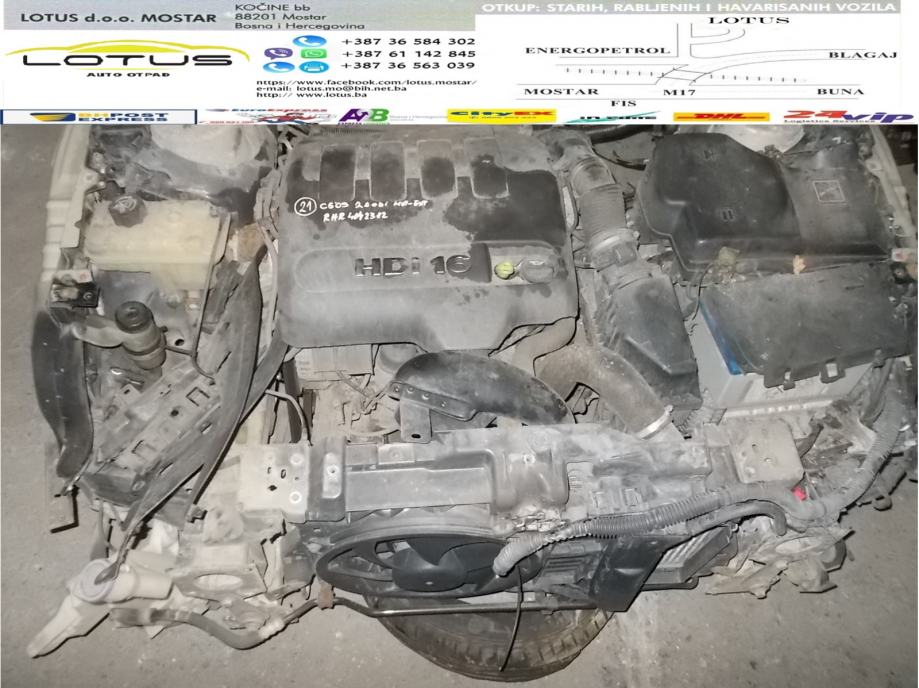Click the 'Bosna i Hercegovina' text
The height and width of the screenshot is (688, 919).
point(299,26)
